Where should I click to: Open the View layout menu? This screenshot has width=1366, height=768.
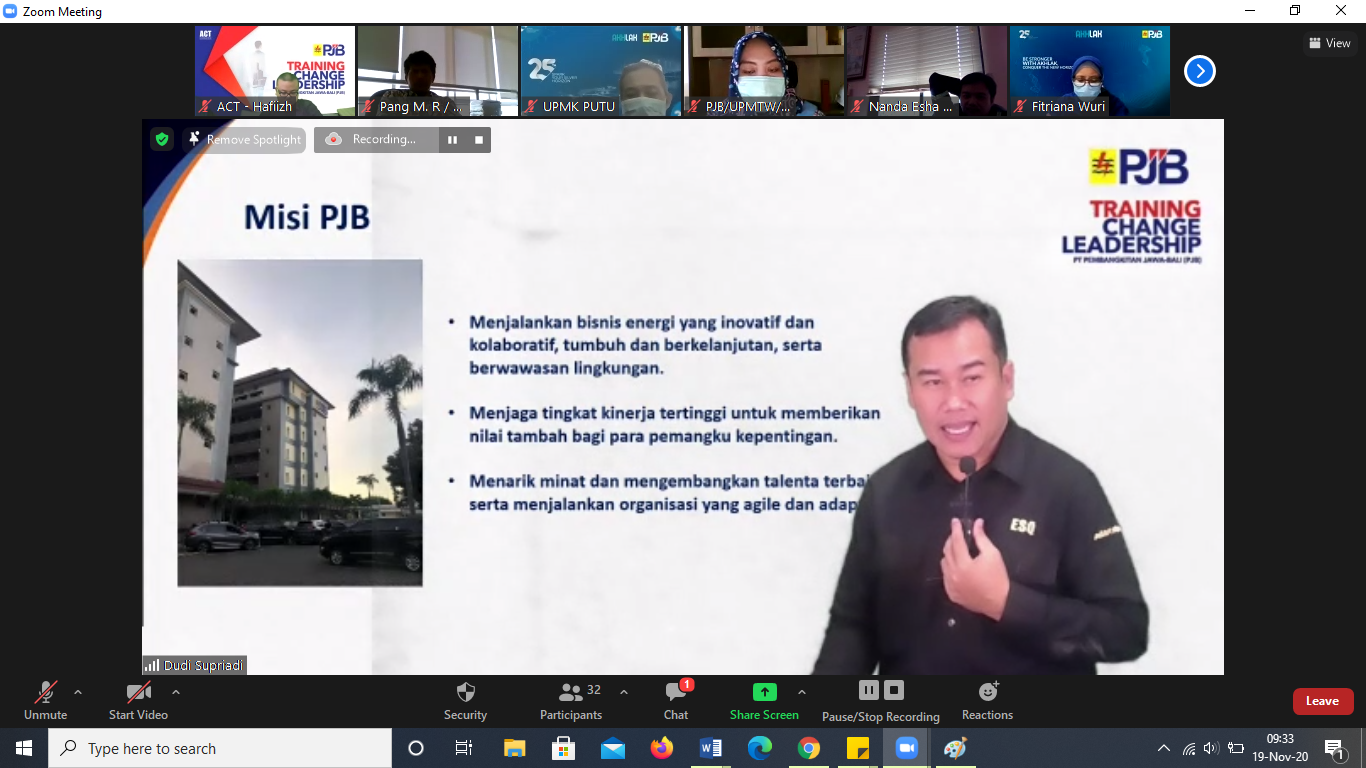click(1329, 43)
